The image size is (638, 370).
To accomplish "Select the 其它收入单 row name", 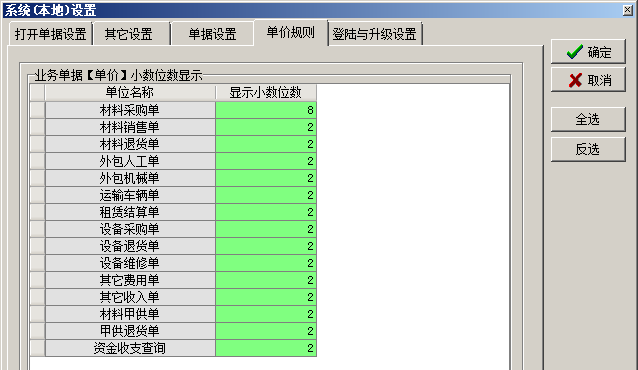I will (130, 297).
